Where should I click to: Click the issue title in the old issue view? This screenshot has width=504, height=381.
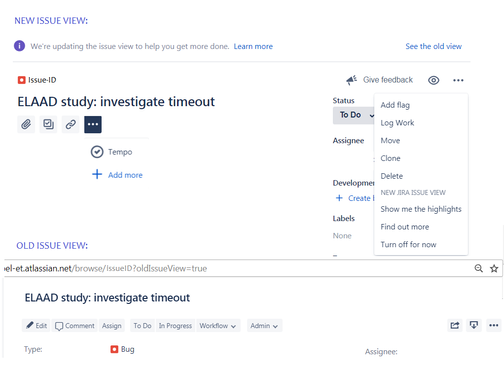107,297
